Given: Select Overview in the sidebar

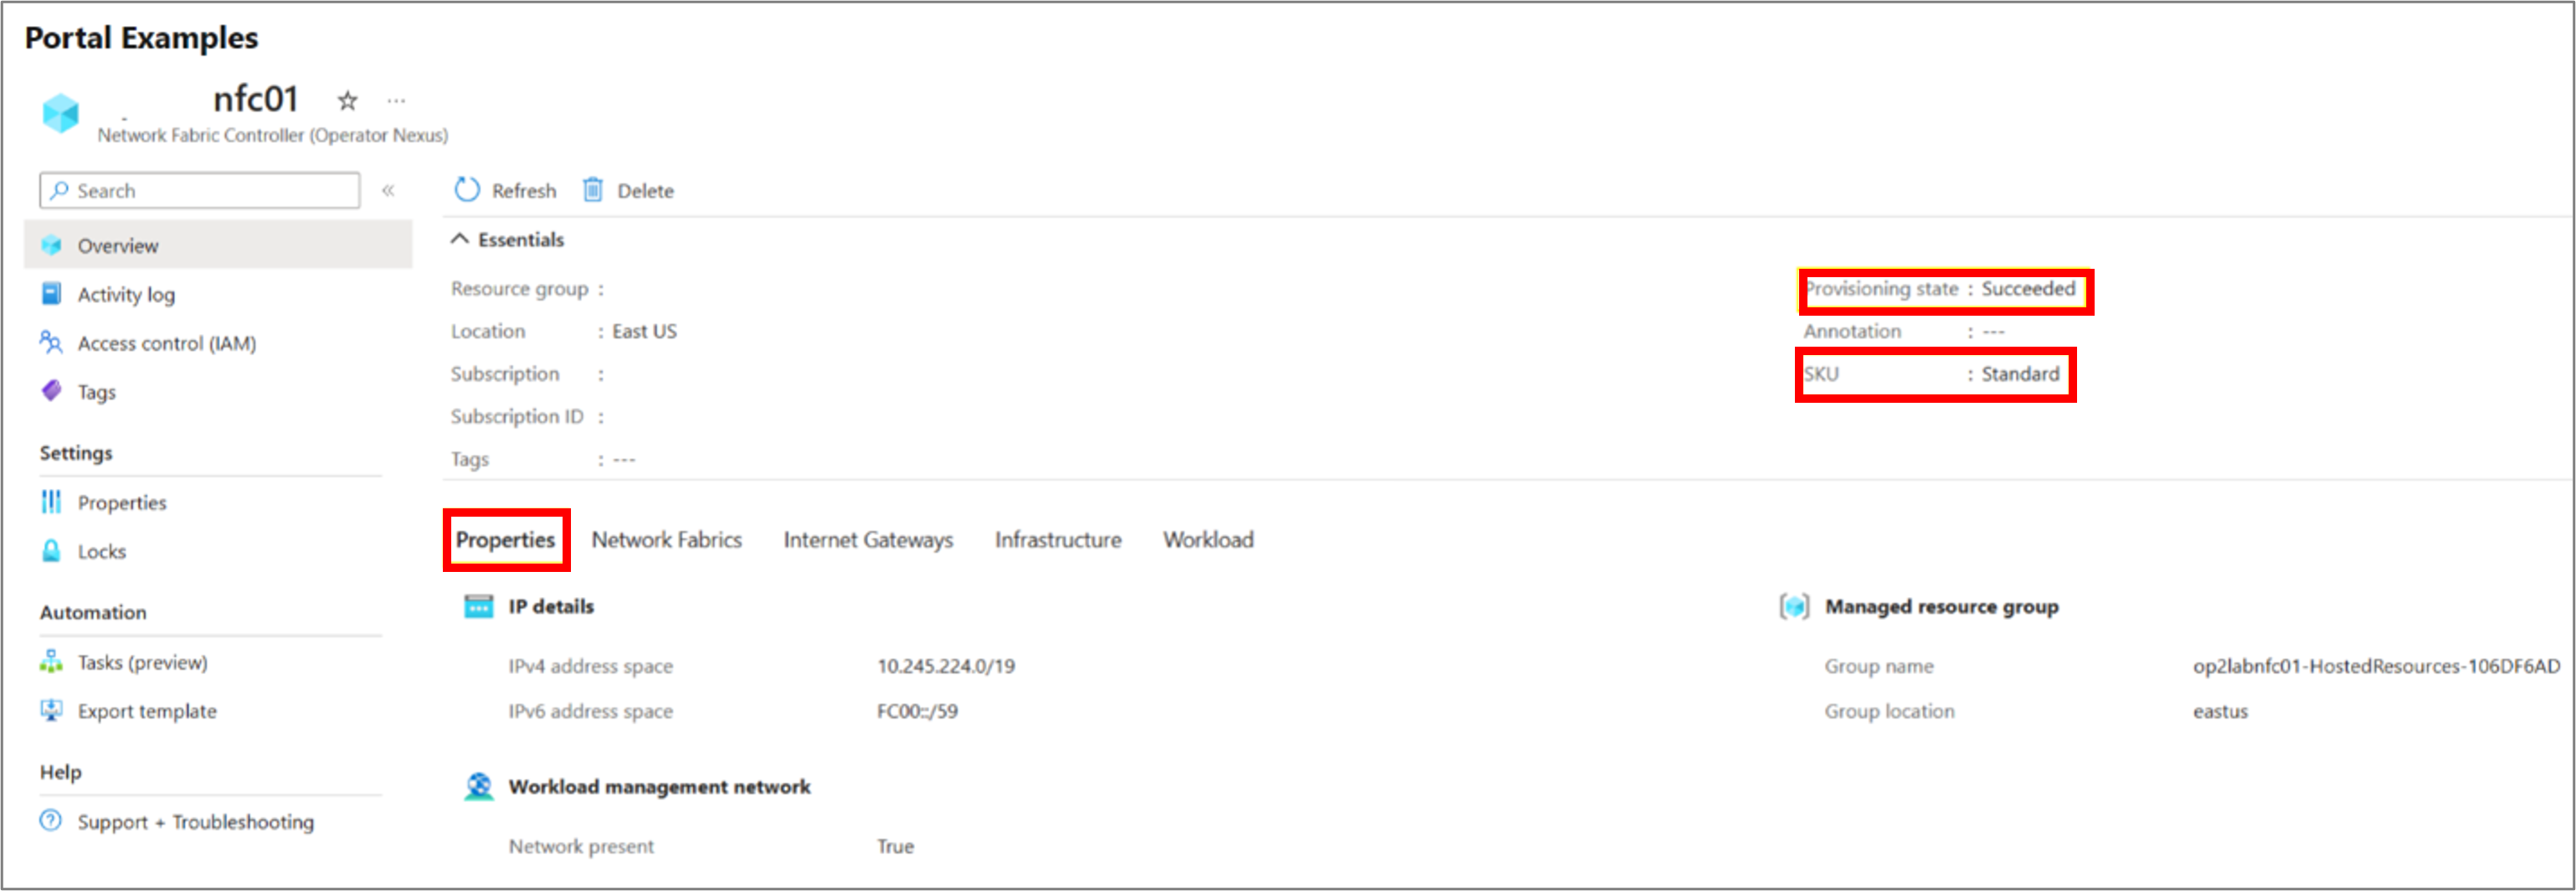Looking at the screenshot, I should (117, 245).
